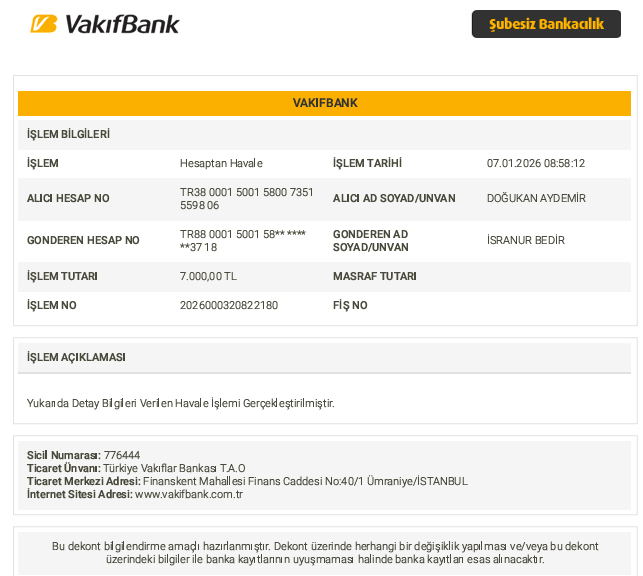Click the İŞLEM TARİHİ label
The width and height of the screenshot is (643, 576).
pos(367,163)
